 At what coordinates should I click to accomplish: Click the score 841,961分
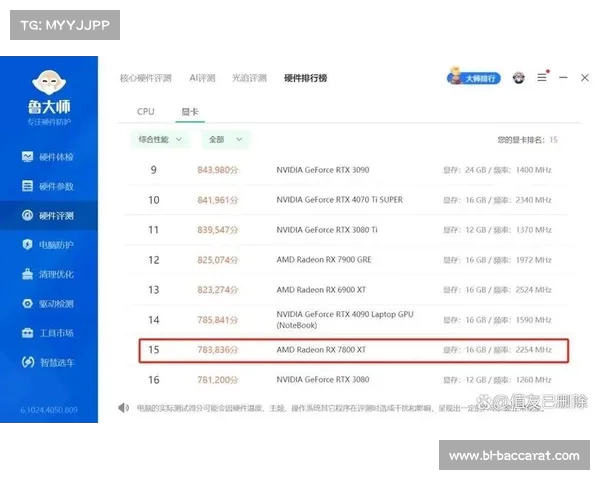(x=218, y=200)
